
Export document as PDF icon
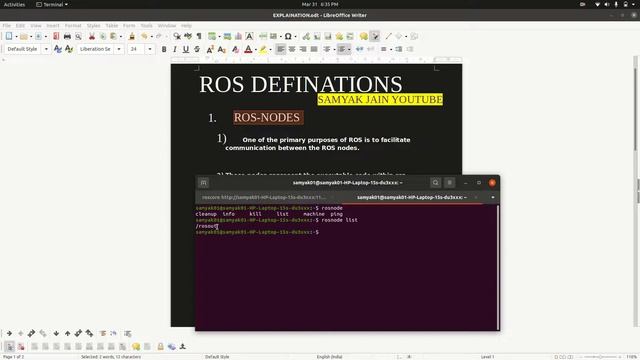pyautogui.click(x=56, y=36)
